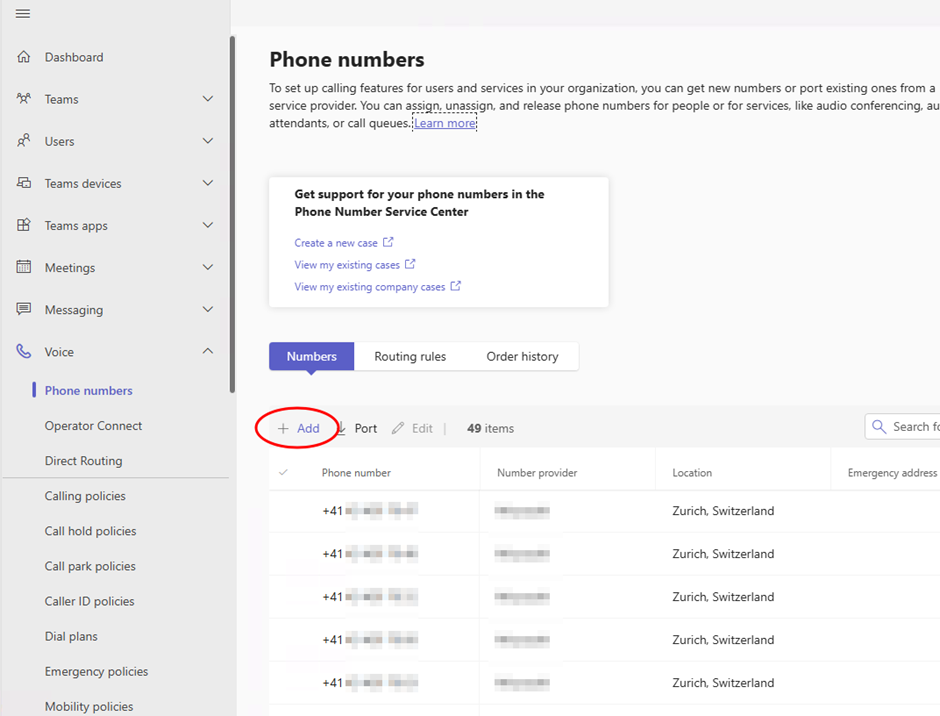Open Operator Connect page
The image size is (940, 716).
click(94, 426)
